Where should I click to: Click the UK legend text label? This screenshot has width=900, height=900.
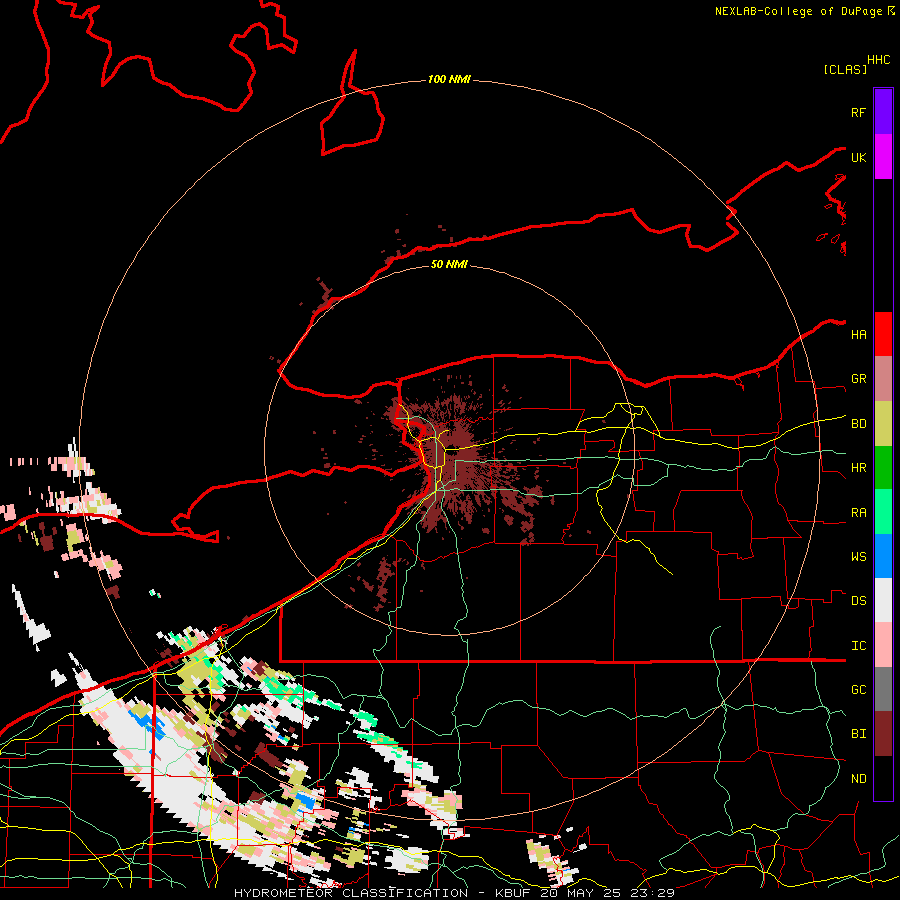(858, 157)
